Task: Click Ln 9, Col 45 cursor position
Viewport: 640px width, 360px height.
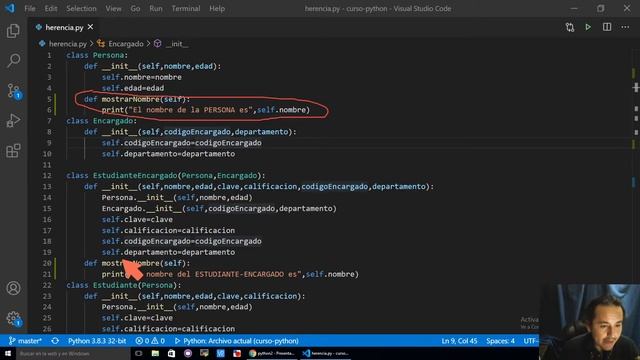Action: [459, 341]
